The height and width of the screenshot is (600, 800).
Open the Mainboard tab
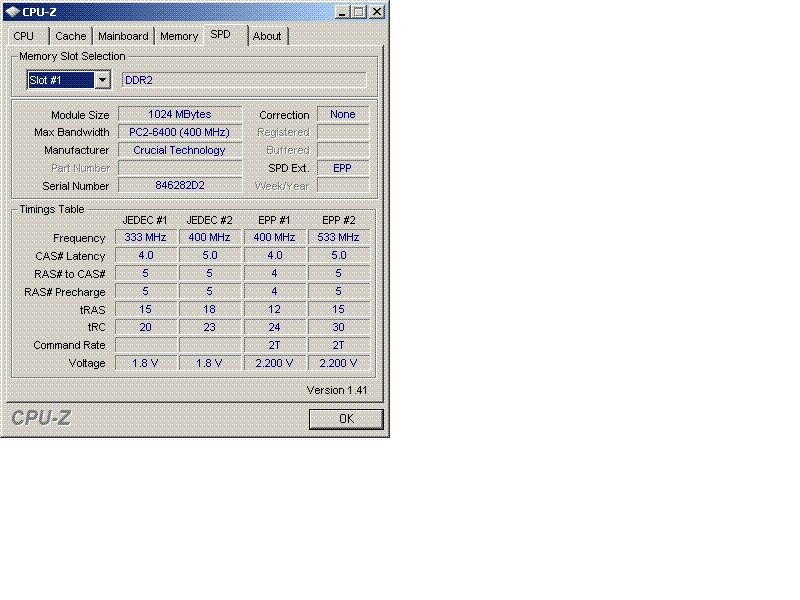coord(123,36)
